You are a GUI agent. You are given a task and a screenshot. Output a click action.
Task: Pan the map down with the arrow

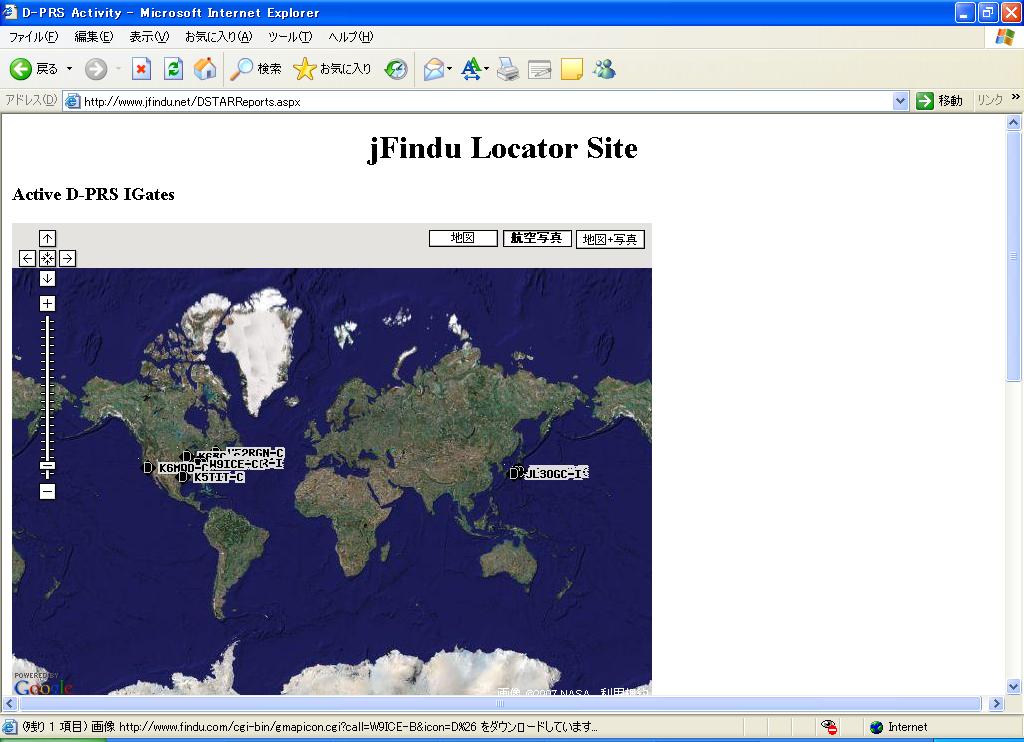[x=47, y=279]
